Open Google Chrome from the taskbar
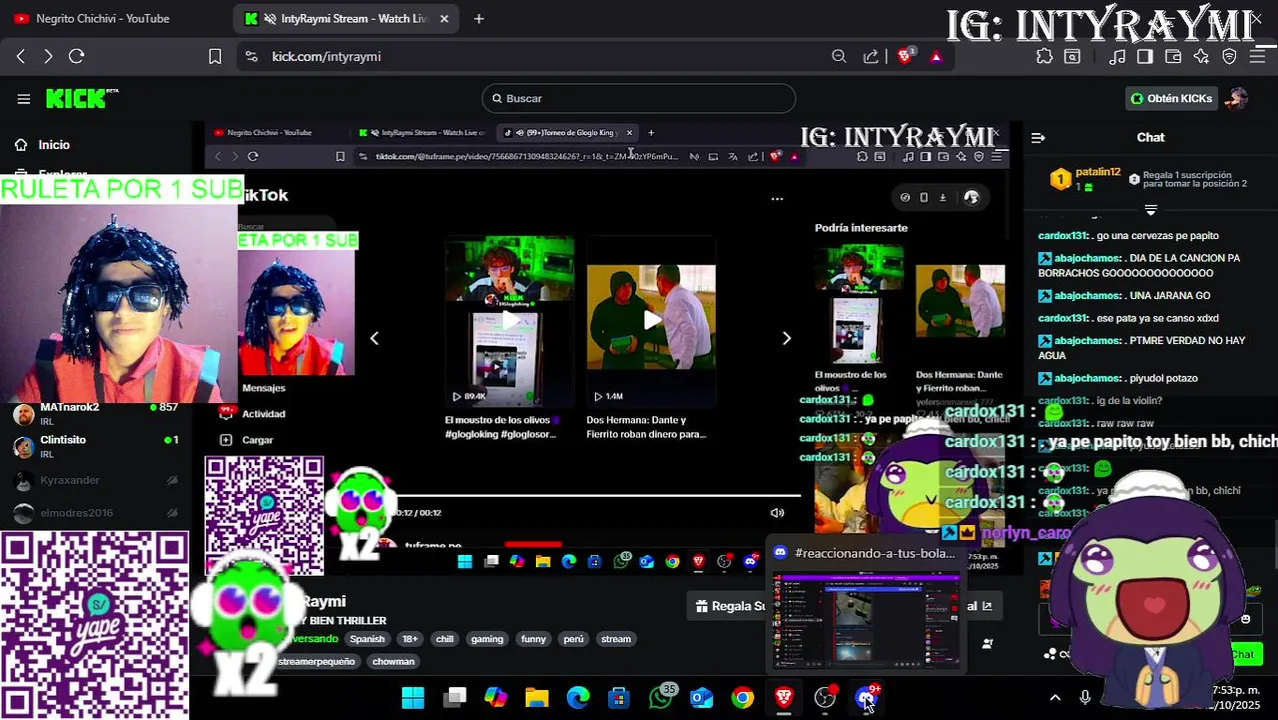Viewport: 1278px width, 720px height. coord(742,698)
